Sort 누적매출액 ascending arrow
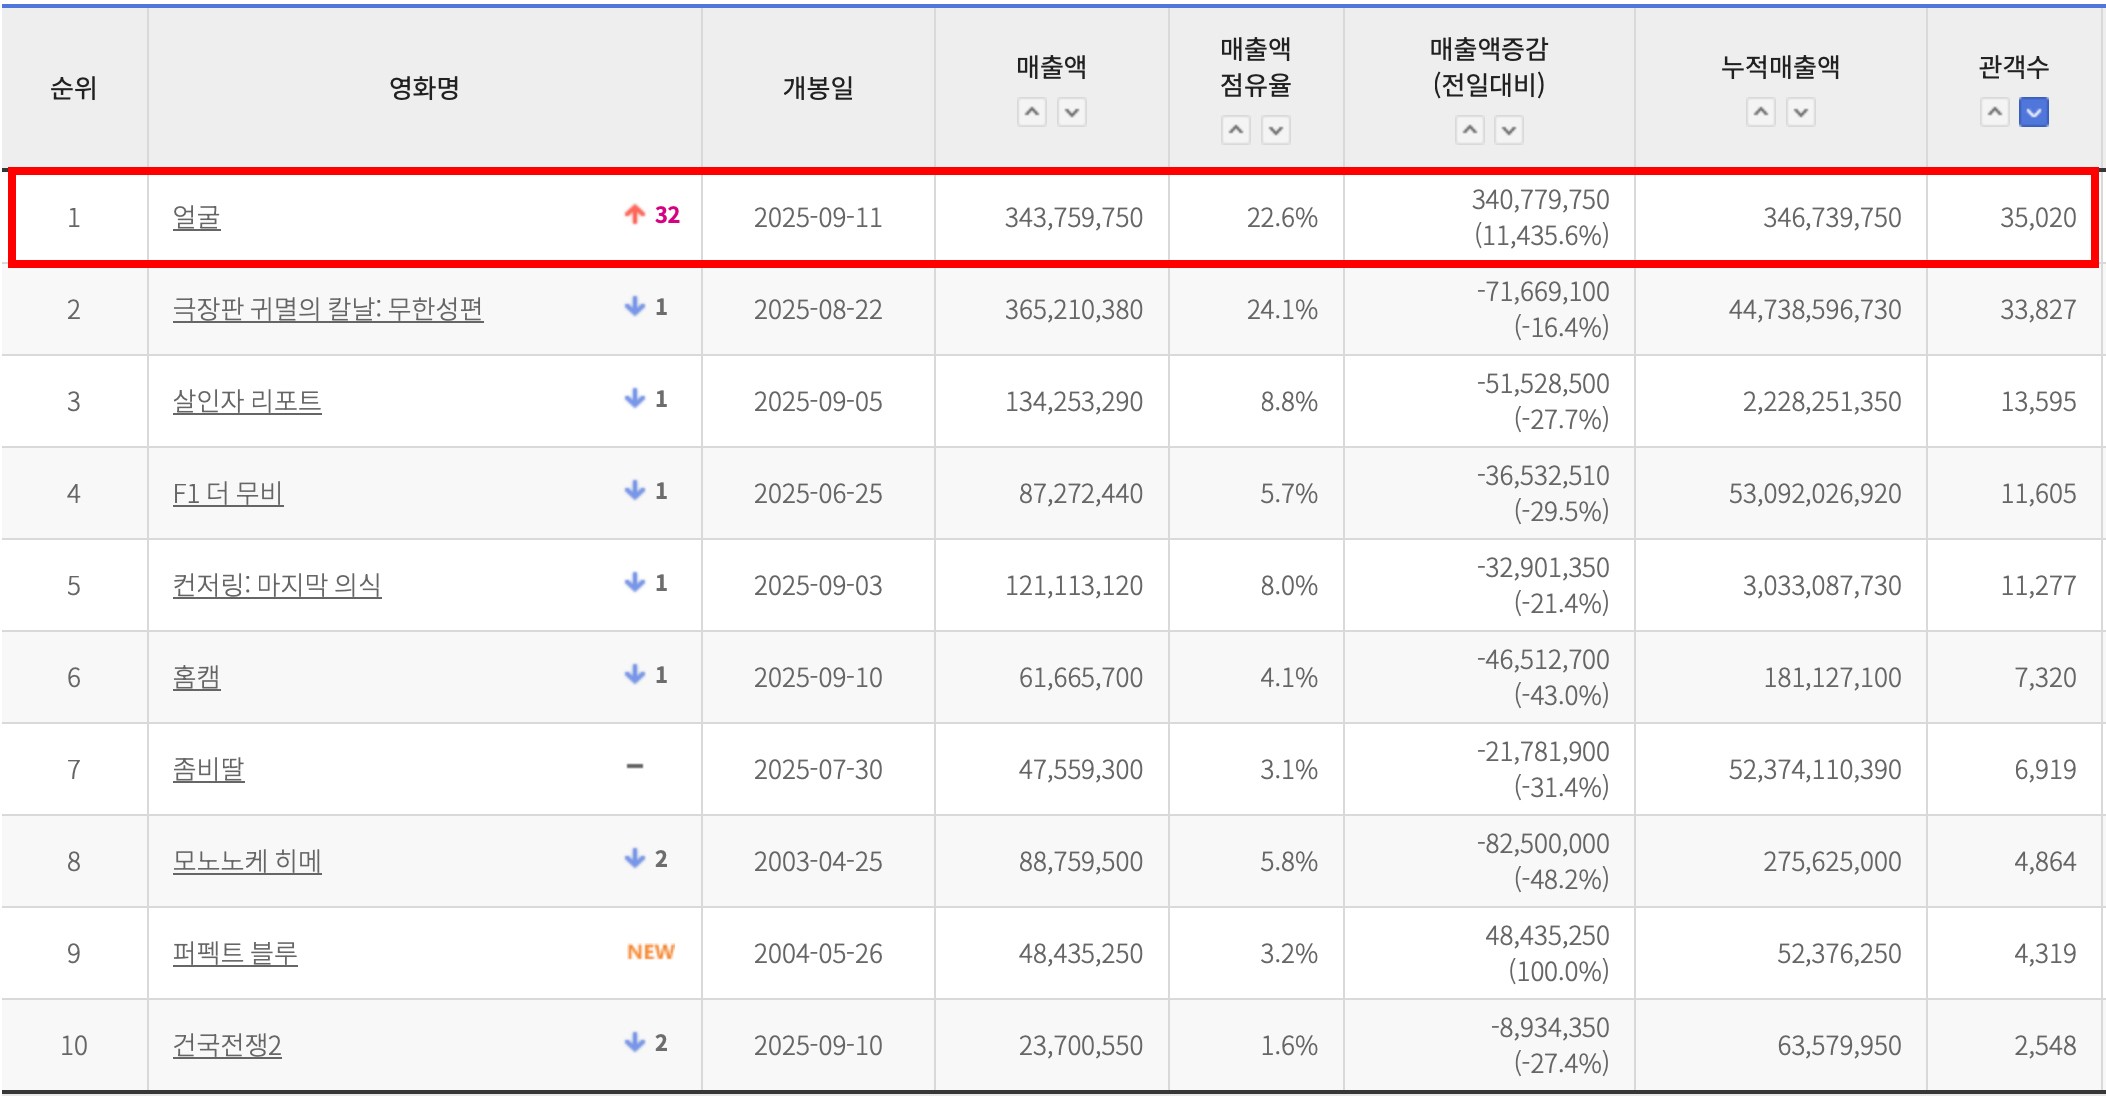Image resolution: width=2106 pixels, height=1096 pixels. coord(1761,112)
